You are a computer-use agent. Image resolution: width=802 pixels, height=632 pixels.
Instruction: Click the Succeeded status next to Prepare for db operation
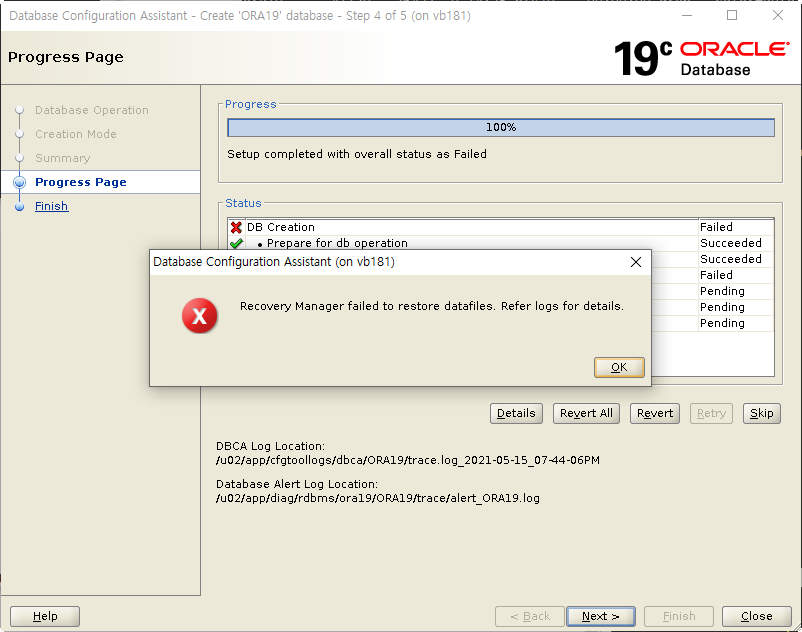[x=730, y=243]
